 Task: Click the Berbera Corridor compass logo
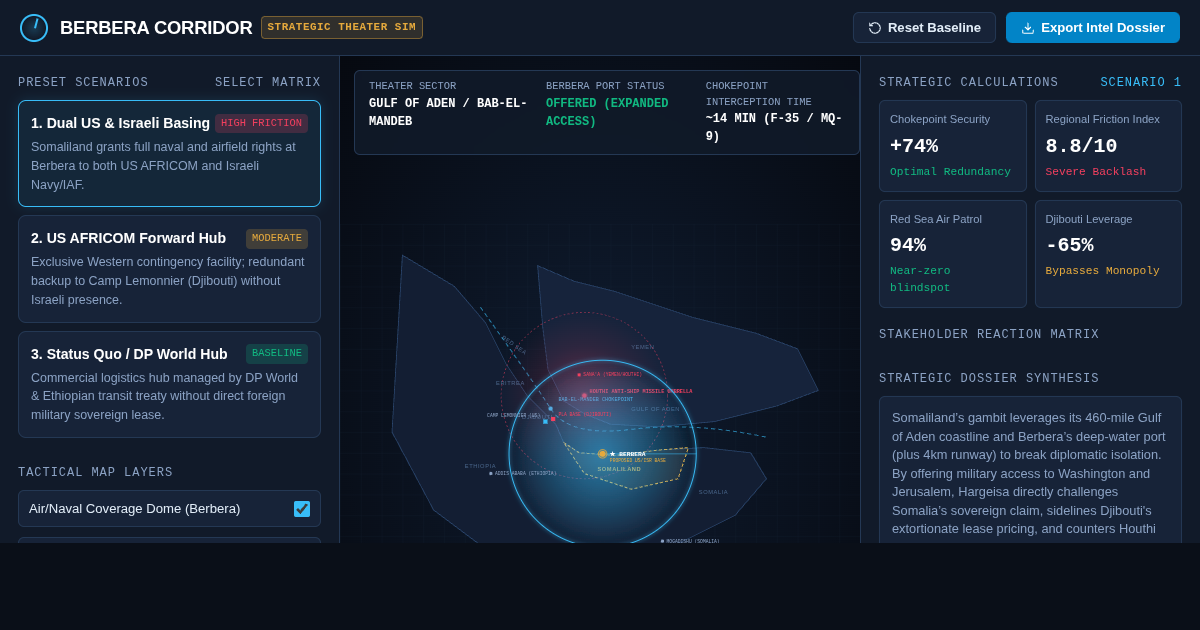[x=34, y=28]
